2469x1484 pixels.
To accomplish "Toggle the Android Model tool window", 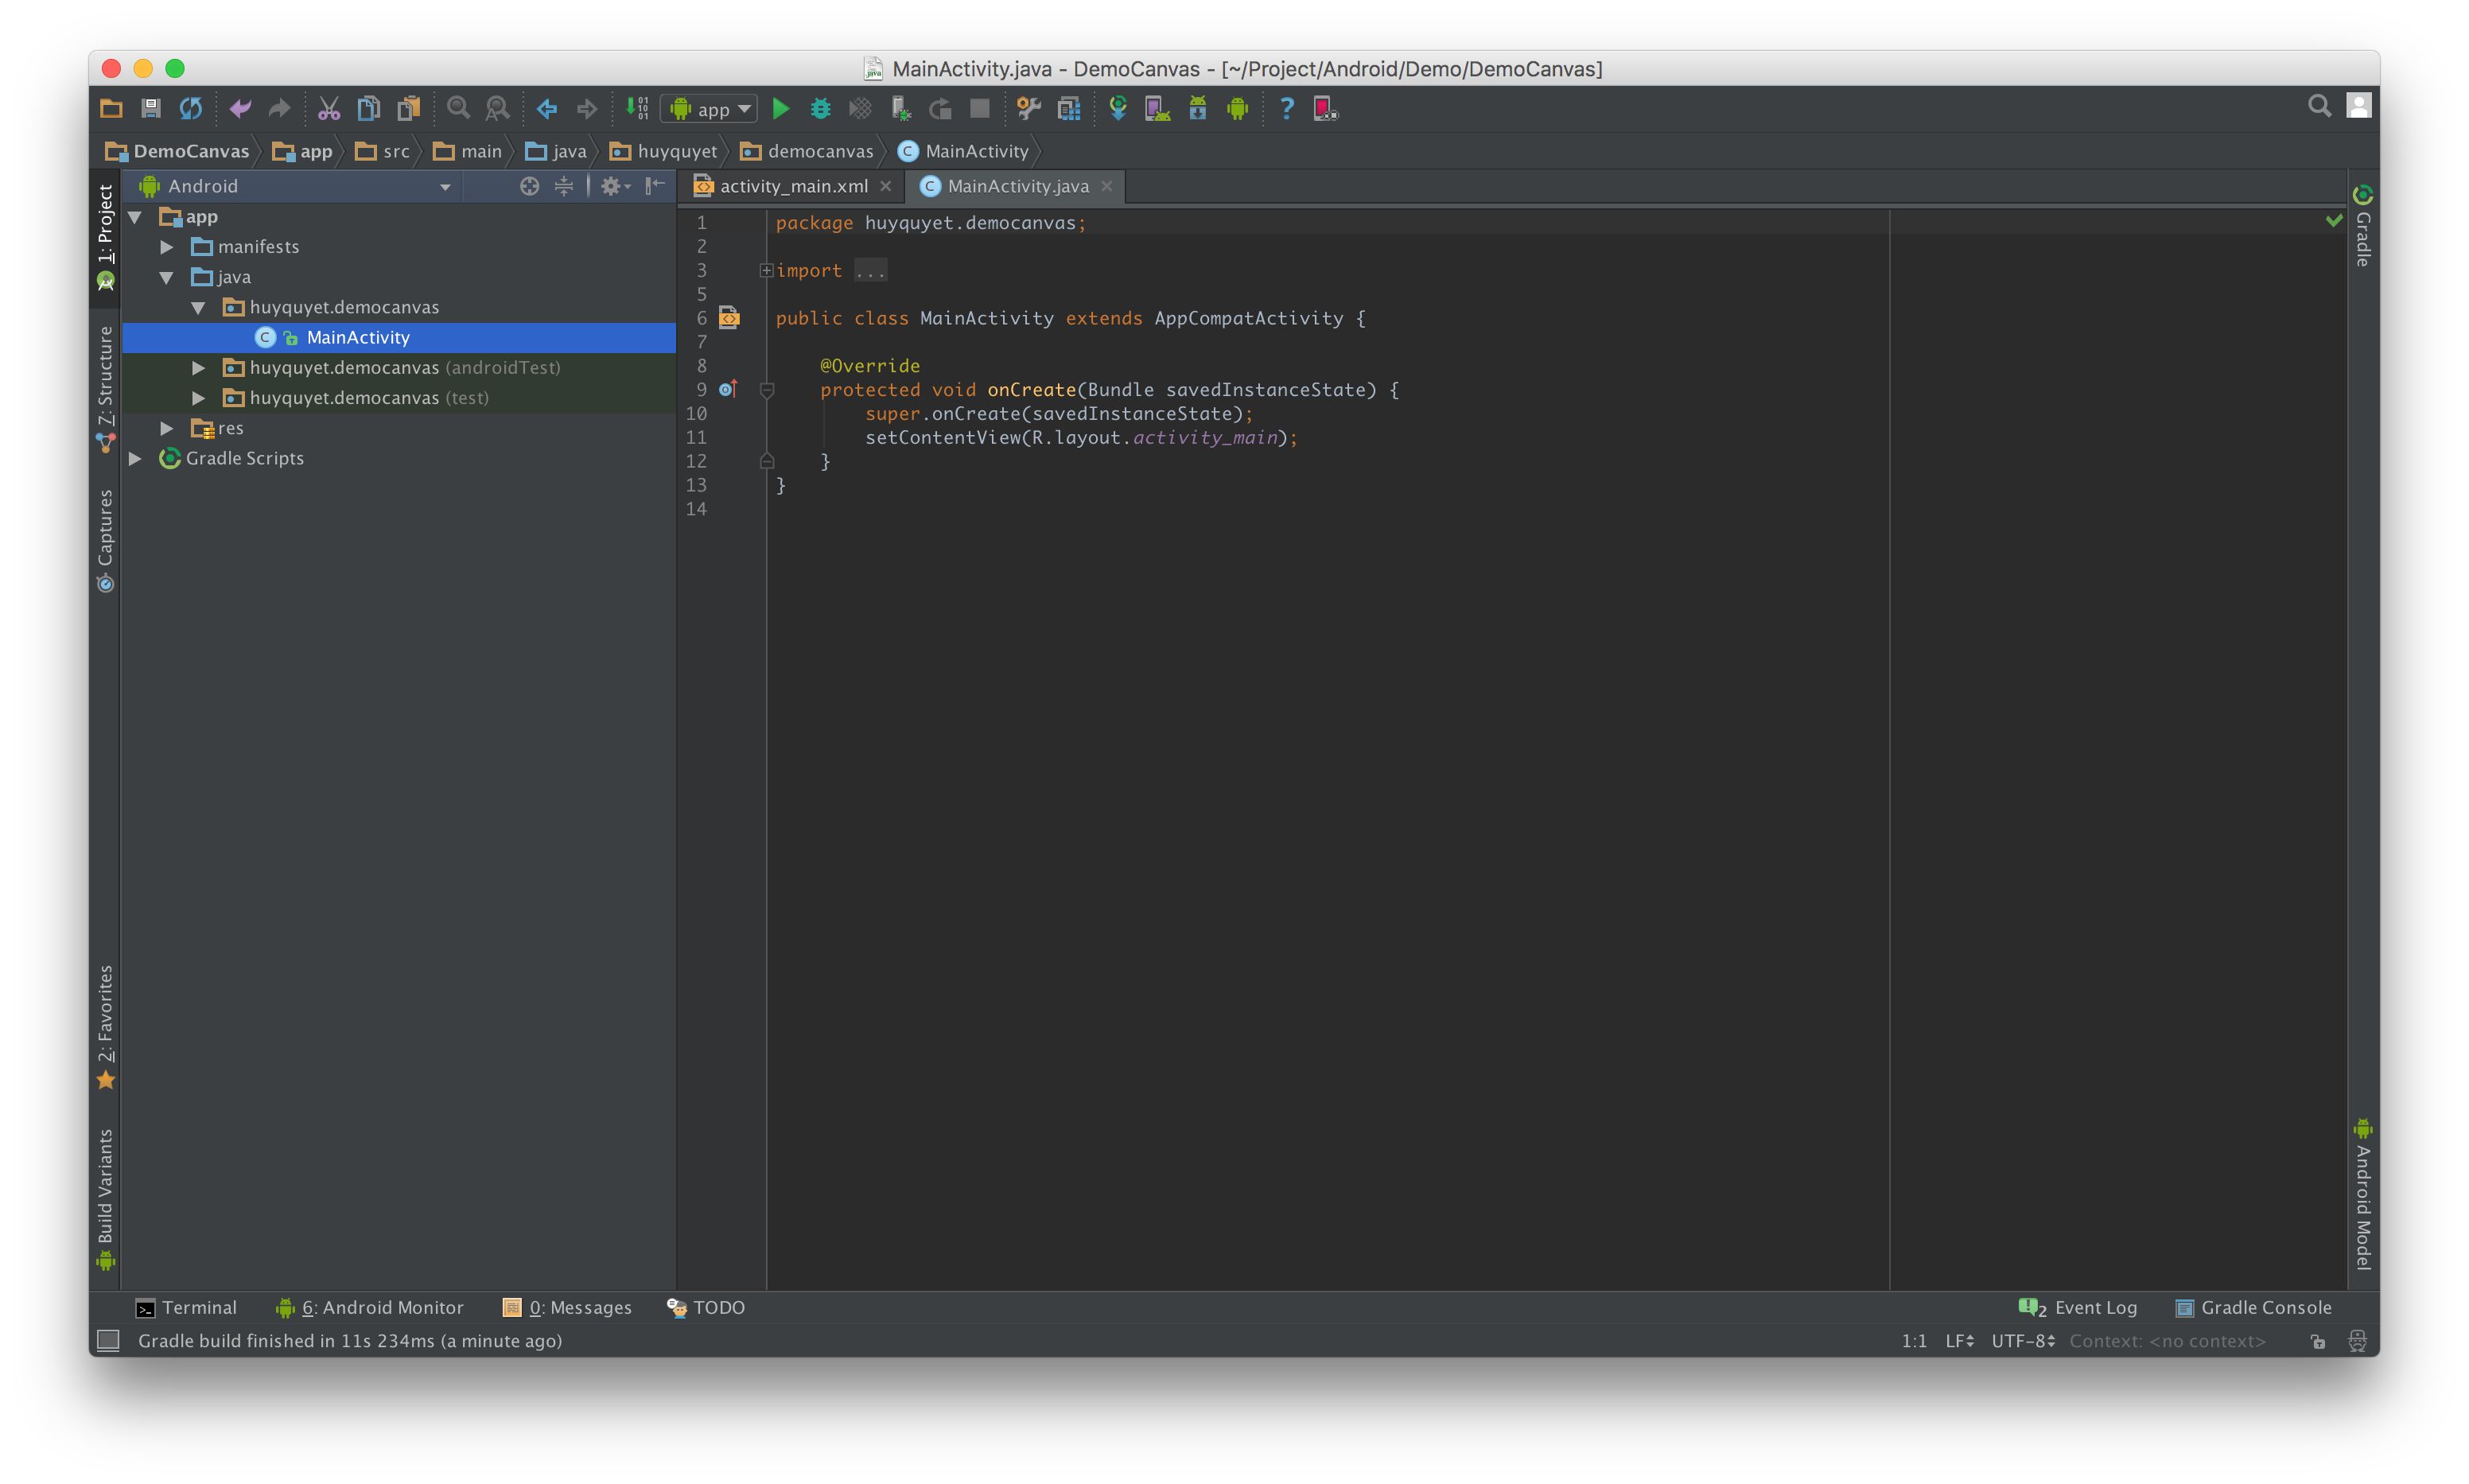I will 2363,1194.
